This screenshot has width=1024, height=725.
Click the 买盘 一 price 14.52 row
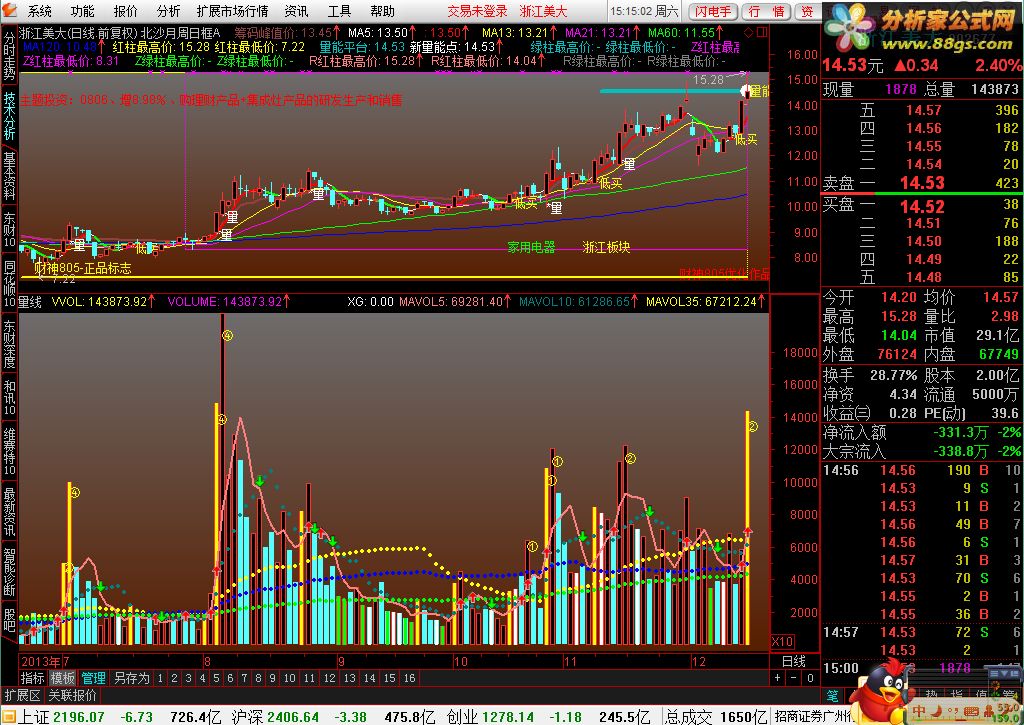921,206
